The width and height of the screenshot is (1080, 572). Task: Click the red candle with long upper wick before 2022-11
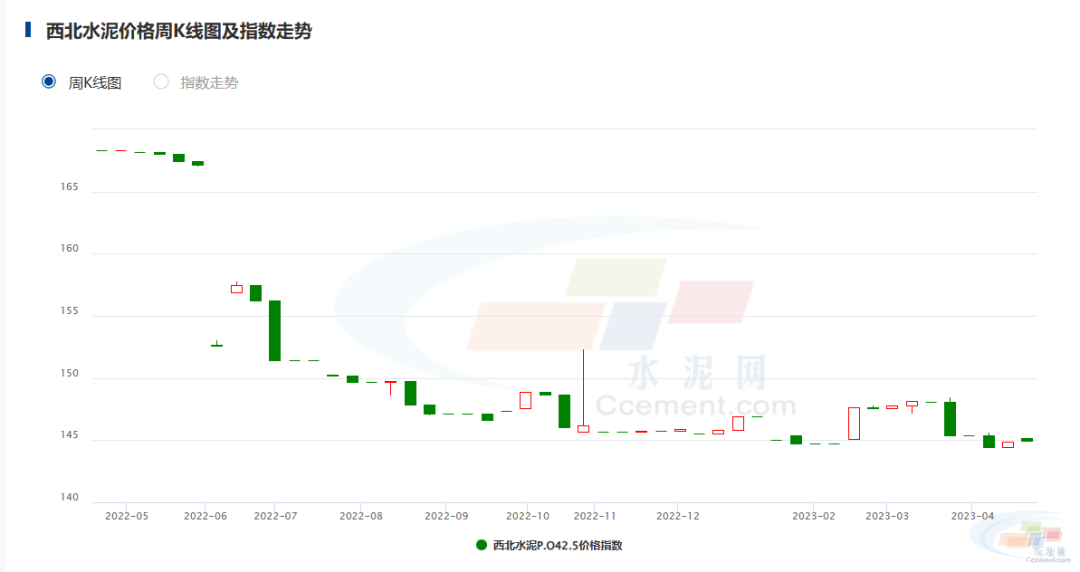583,391
